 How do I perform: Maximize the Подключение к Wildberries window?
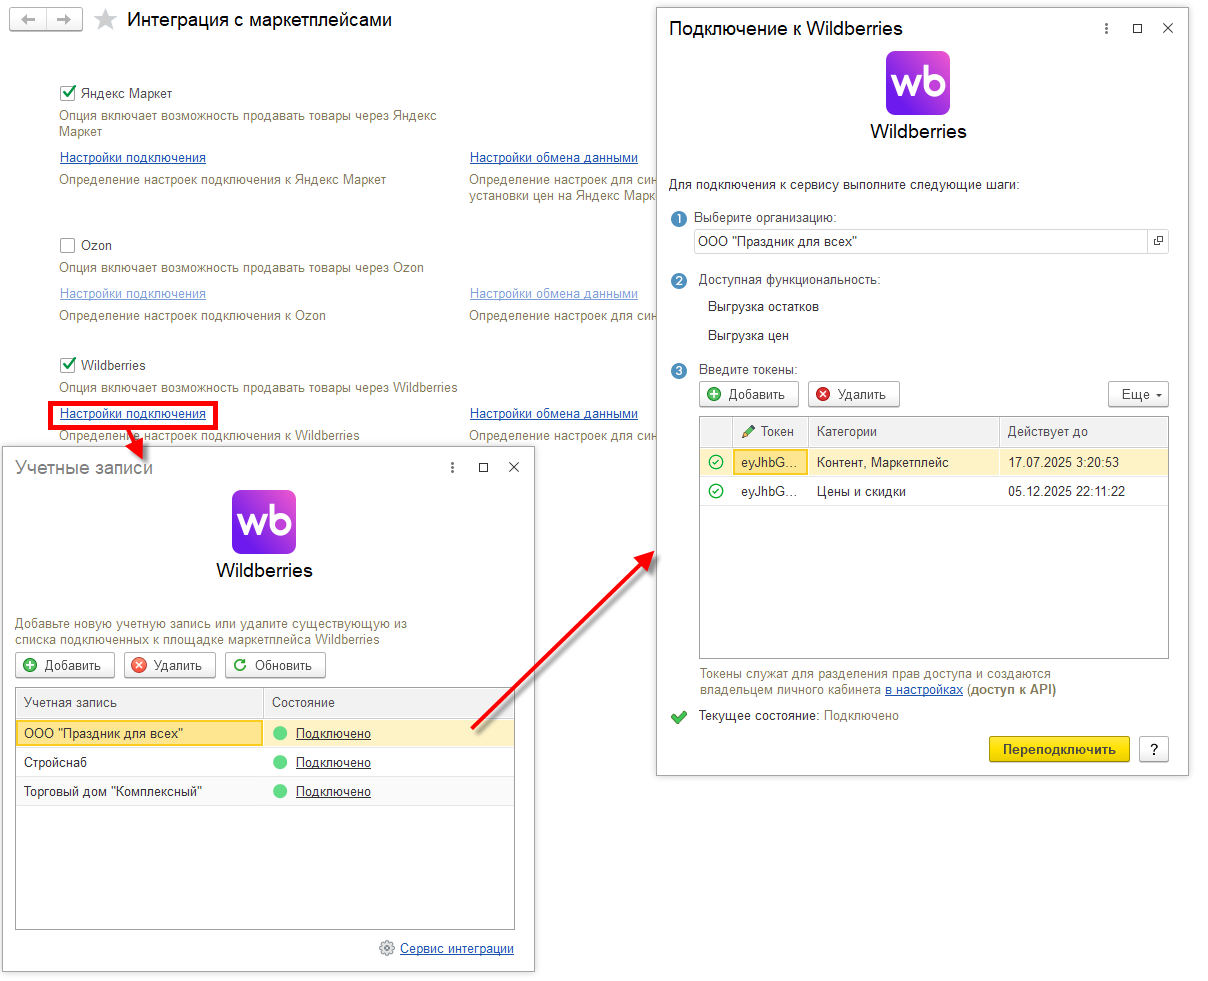coord(1137,28)
